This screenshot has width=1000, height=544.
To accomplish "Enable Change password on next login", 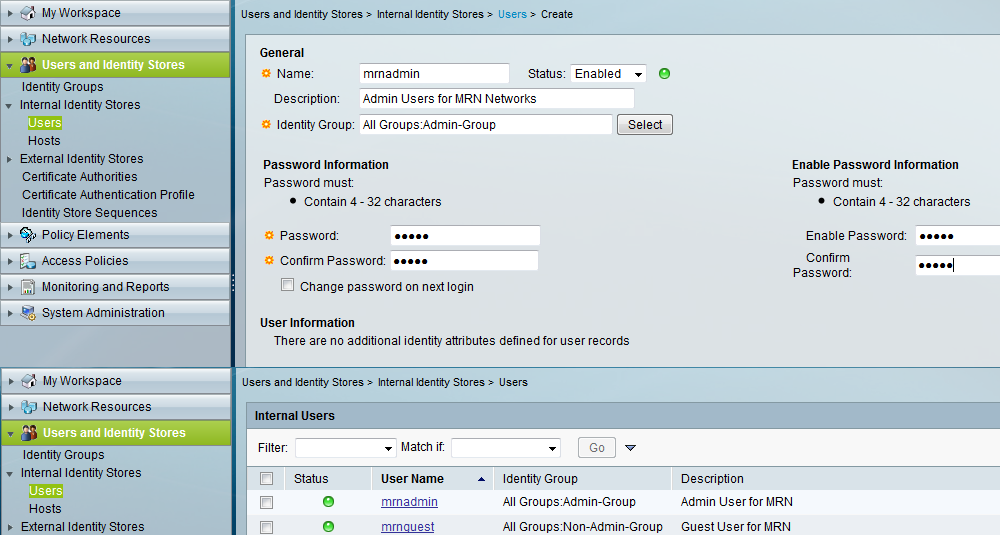I will coord(288,286).
